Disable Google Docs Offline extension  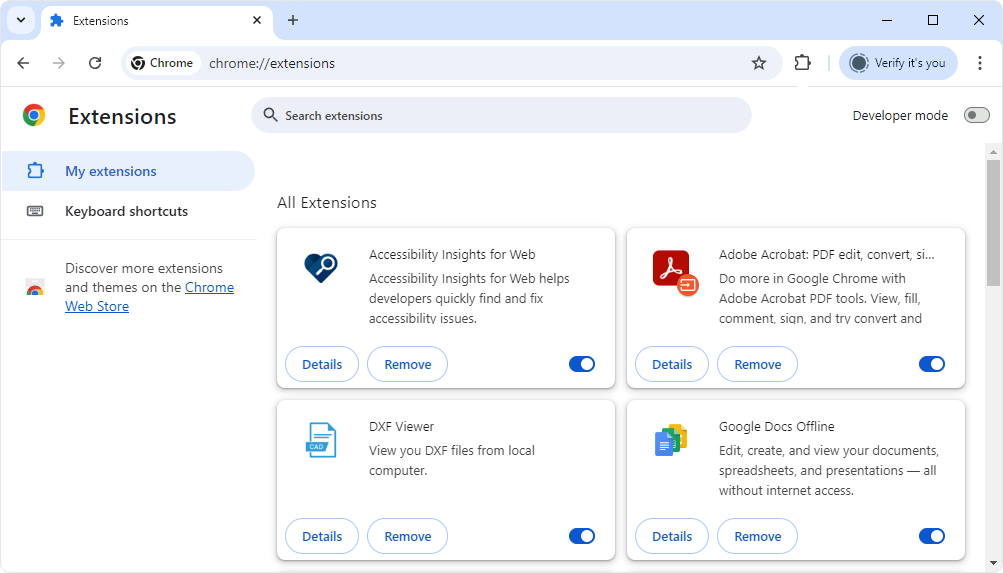coord(932,536)
